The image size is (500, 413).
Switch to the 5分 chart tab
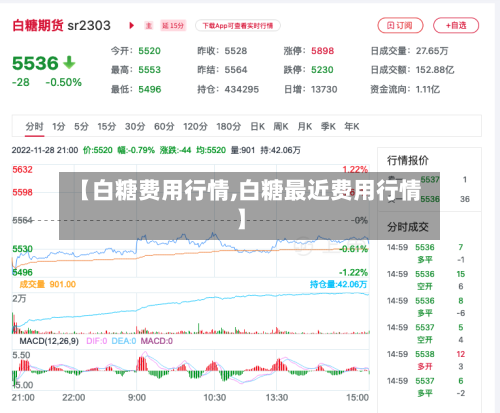coord(81,127)
